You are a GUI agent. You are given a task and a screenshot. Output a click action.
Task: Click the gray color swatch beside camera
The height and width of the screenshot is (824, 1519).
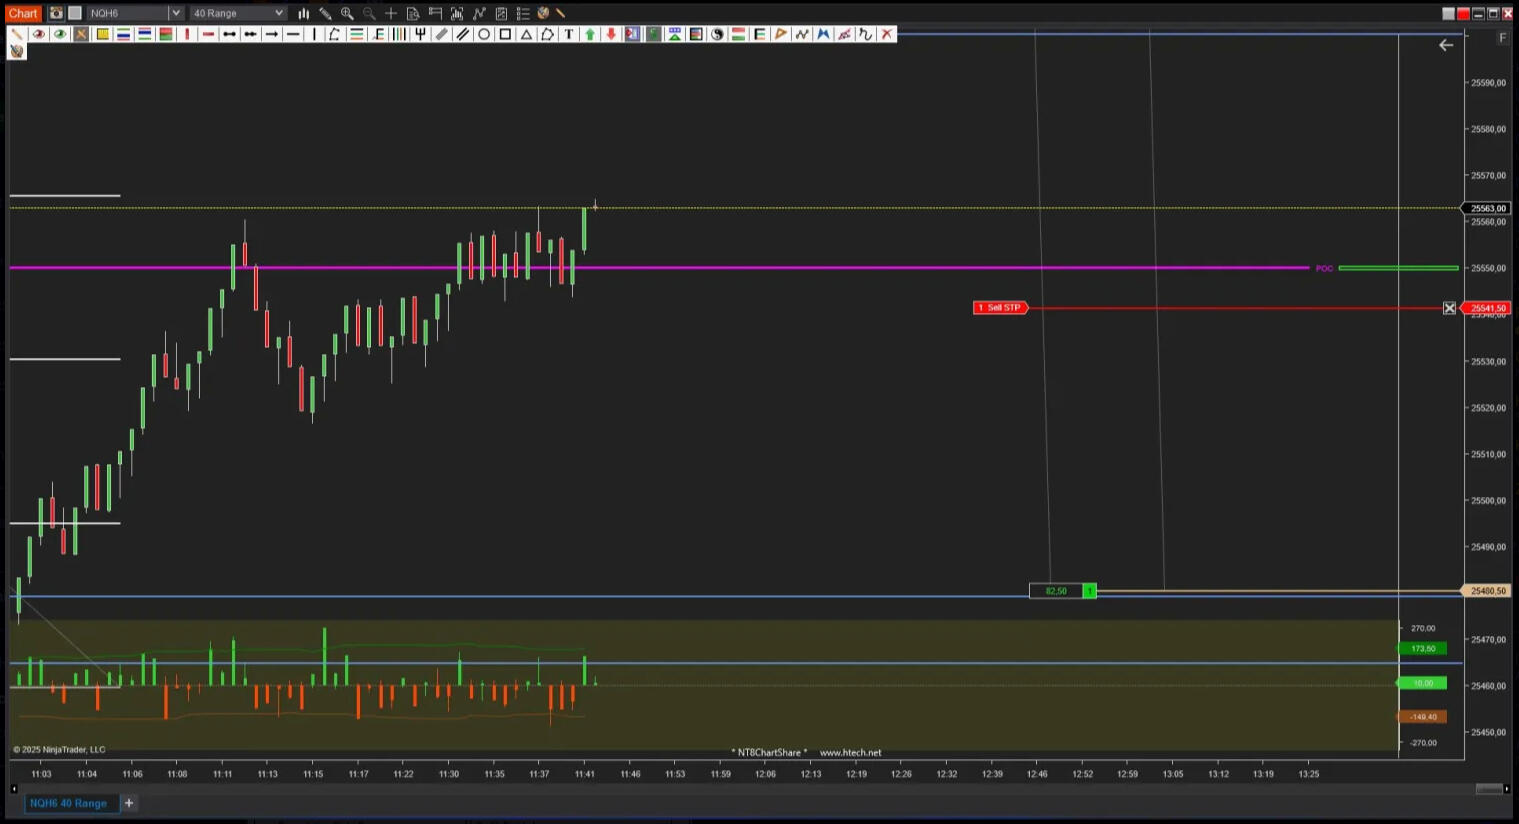click(x=75, y=13)
